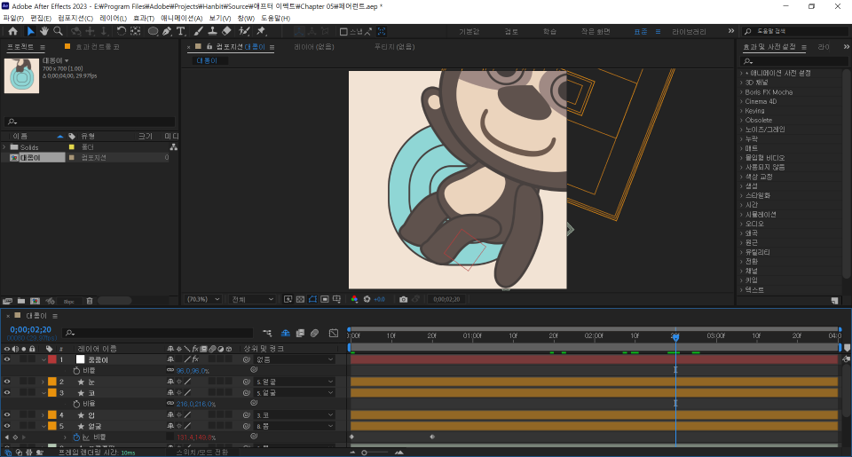Open the graph editor icon
The image size is (852, 457).
coord(334,333)
